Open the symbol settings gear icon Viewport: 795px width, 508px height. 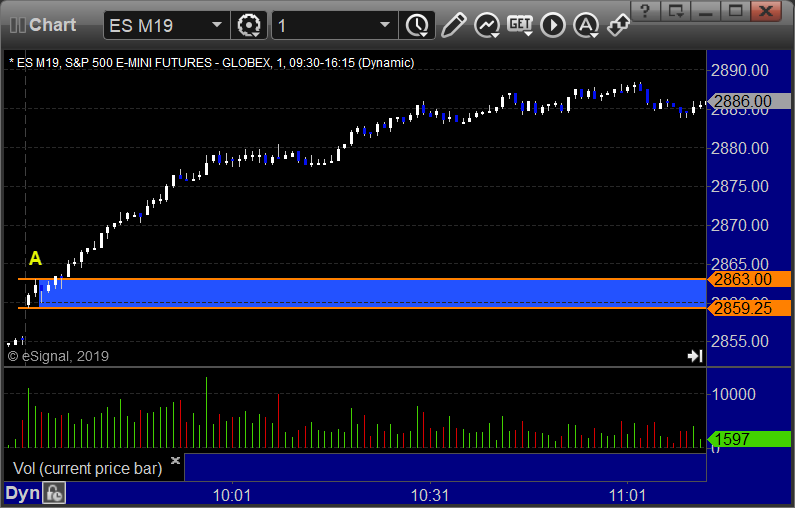[248, 25]
